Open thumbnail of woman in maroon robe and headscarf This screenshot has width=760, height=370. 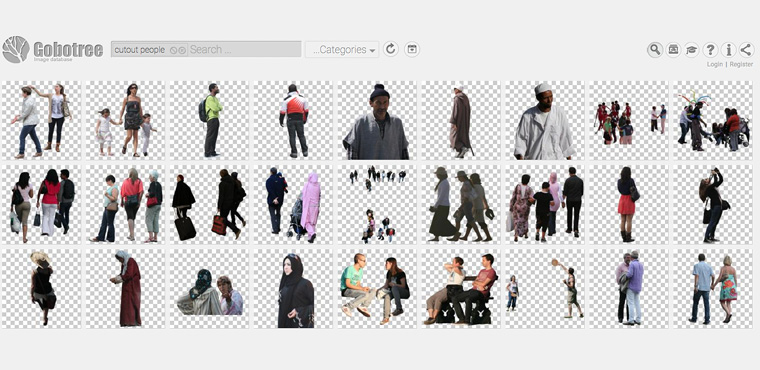126,289
